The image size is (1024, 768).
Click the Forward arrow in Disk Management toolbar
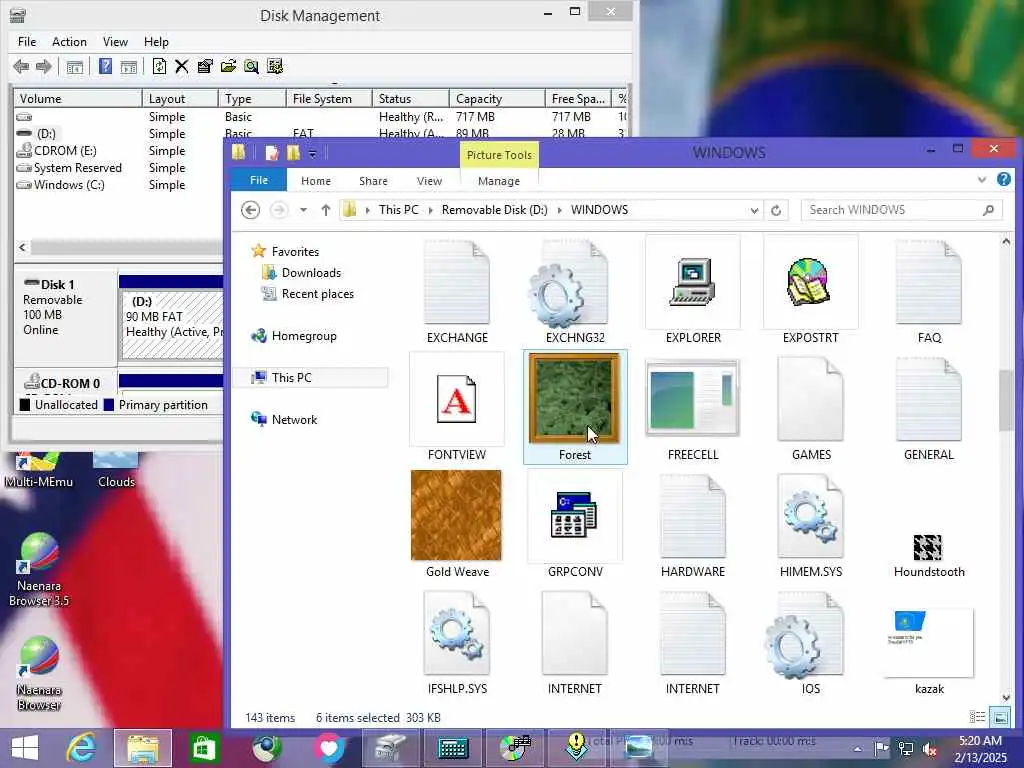(44, 66)
